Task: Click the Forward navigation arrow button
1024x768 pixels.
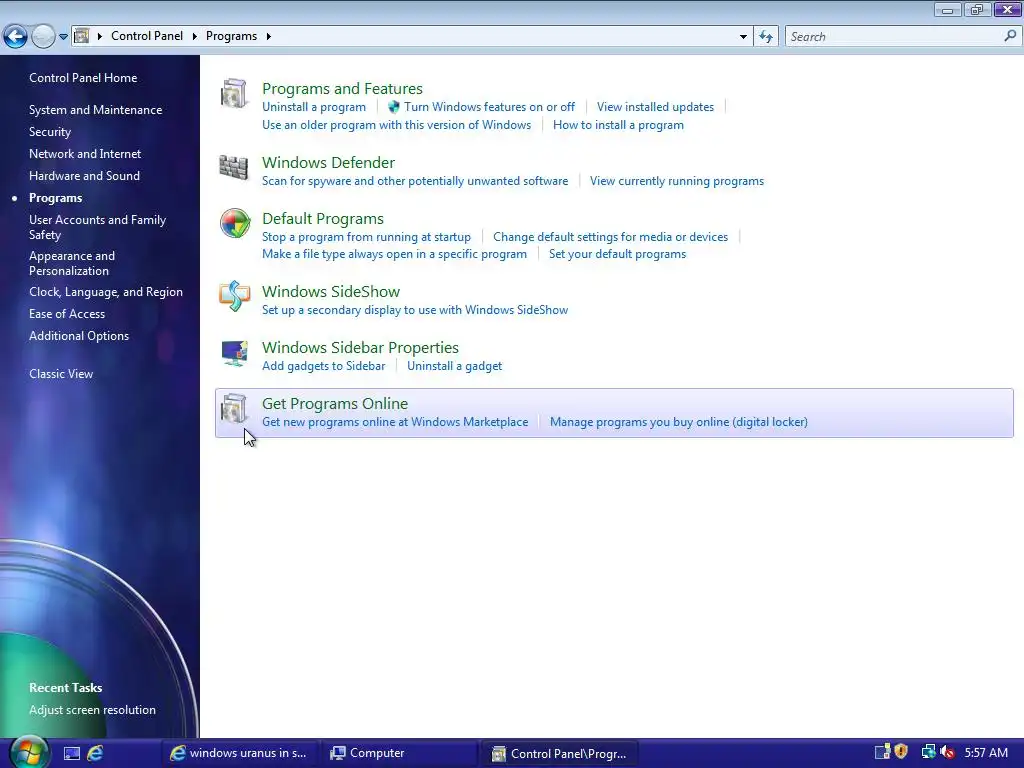Action: click(43, 37)
